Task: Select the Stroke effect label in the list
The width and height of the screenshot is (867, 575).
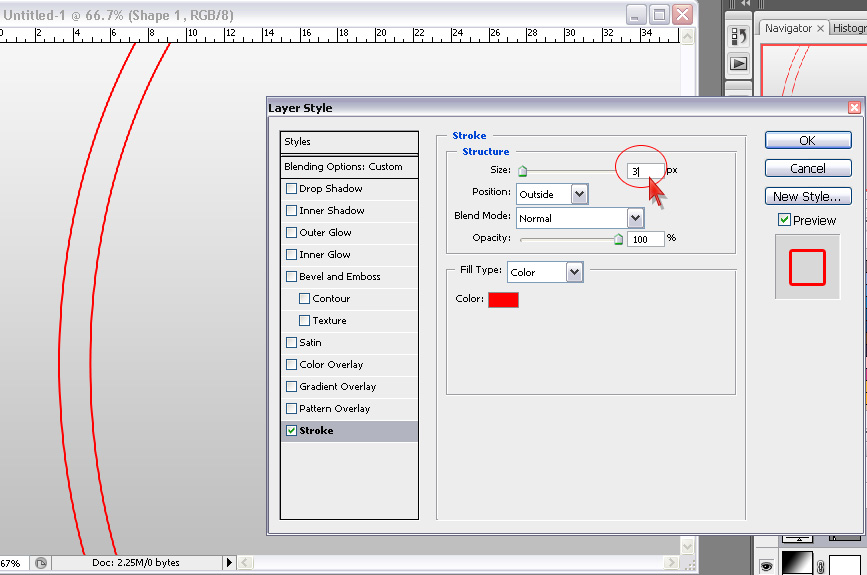Action: click(316, 431)
